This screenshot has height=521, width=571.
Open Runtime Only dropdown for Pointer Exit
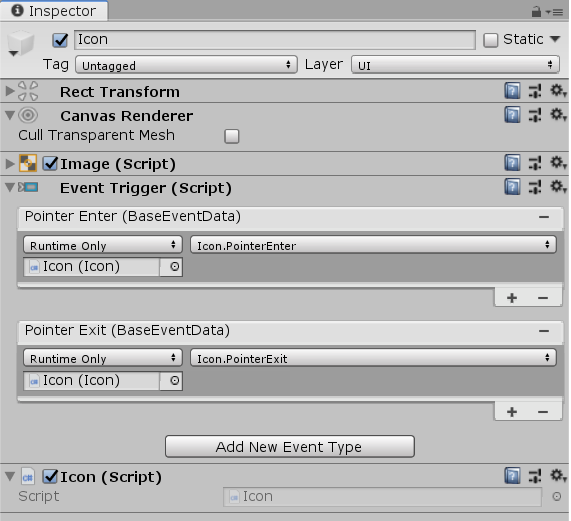[103, 358]
